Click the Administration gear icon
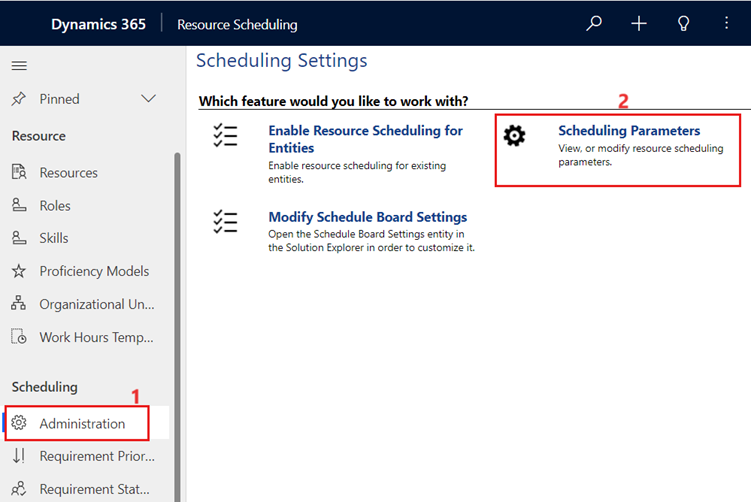Viewport: 751px width, 503px height. (x=19, y=423)
